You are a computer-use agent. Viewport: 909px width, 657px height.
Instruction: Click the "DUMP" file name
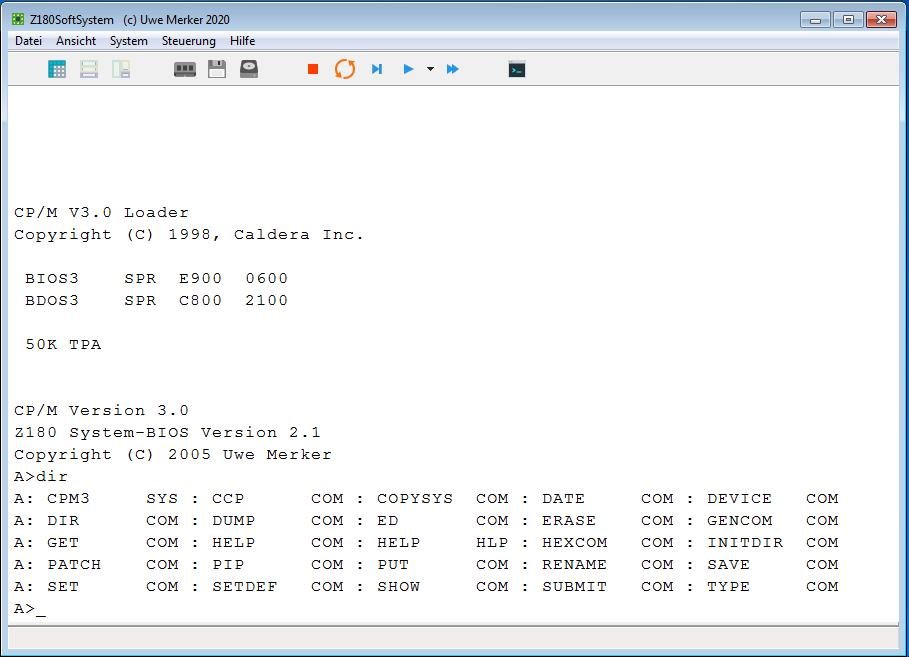coord(234,521)
